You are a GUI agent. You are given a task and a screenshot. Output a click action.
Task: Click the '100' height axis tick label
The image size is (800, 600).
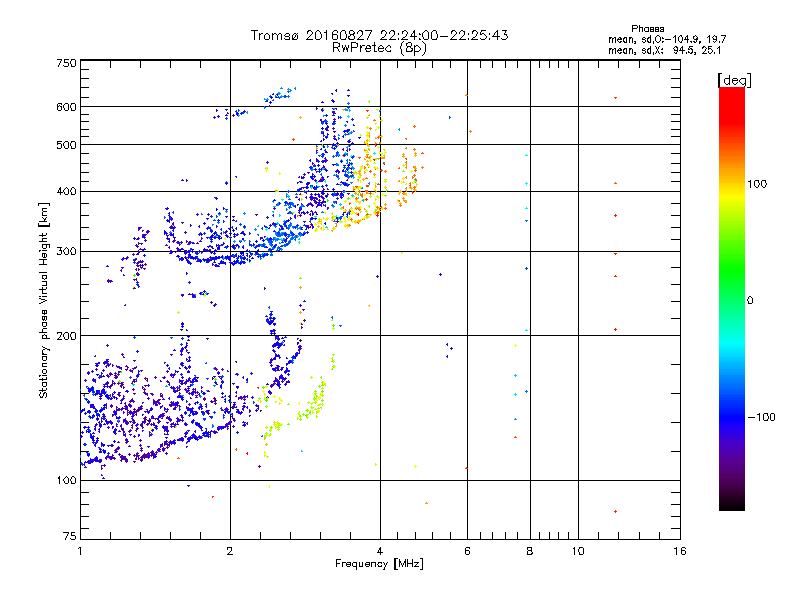click(66, 480)
